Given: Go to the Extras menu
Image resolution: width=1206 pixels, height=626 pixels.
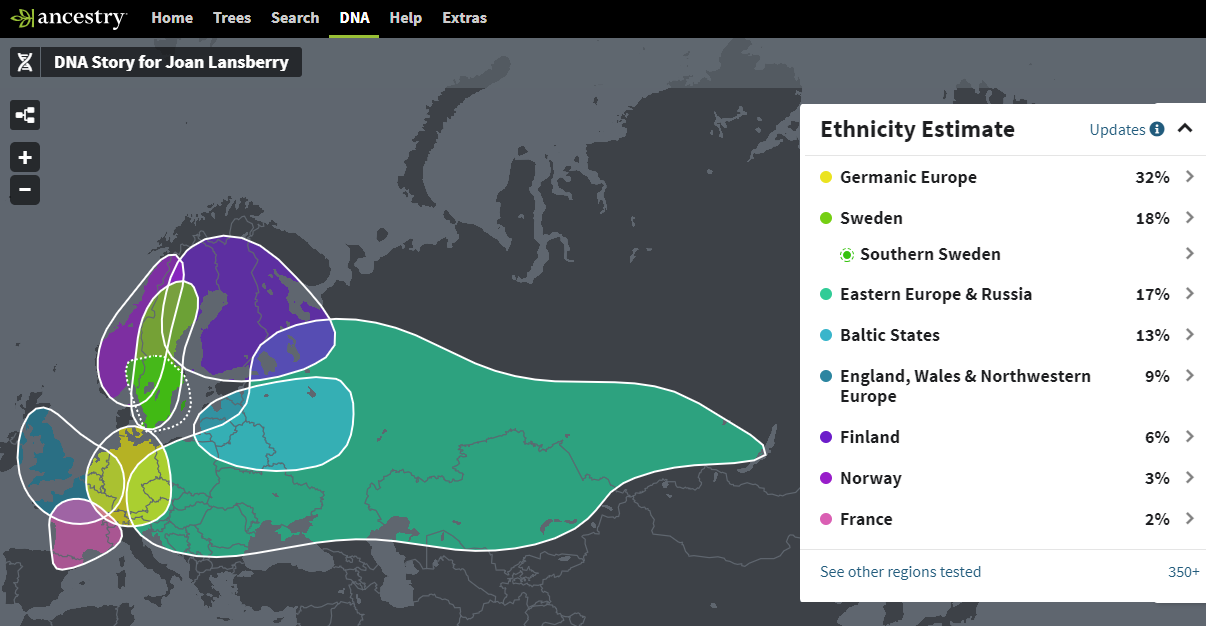Looking at the screenshot, I should click(x=464, y=18).
